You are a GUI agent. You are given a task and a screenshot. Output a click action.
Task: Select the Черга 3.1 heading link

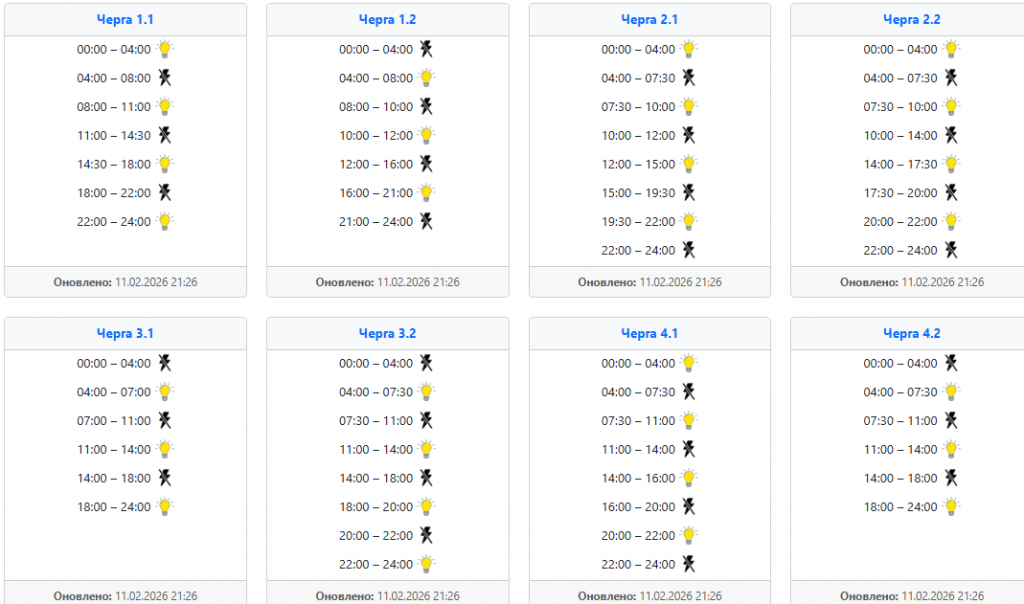(125, 334)
